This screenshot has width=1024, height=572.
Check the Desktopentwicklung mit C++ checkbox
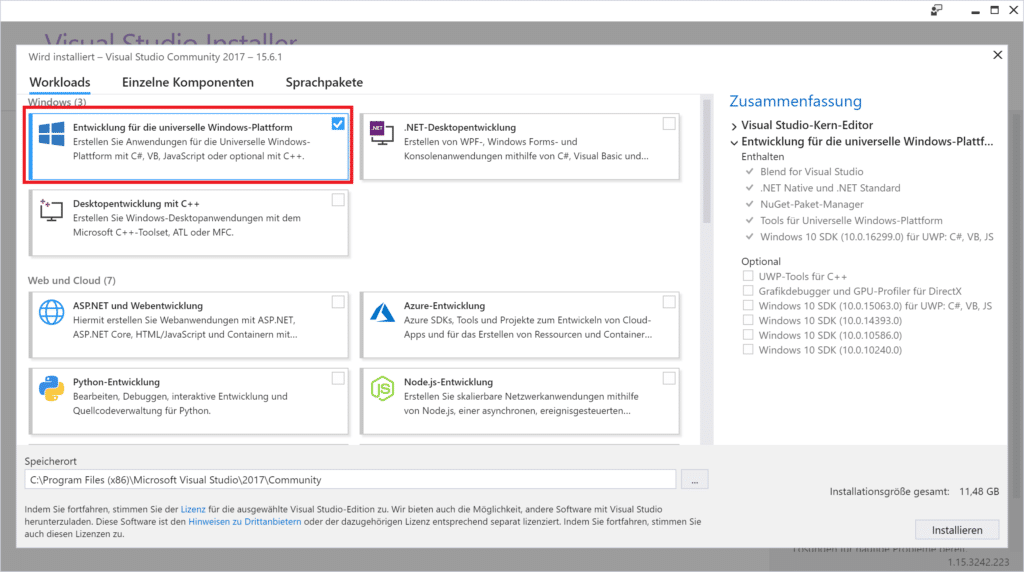pos(338,200)
